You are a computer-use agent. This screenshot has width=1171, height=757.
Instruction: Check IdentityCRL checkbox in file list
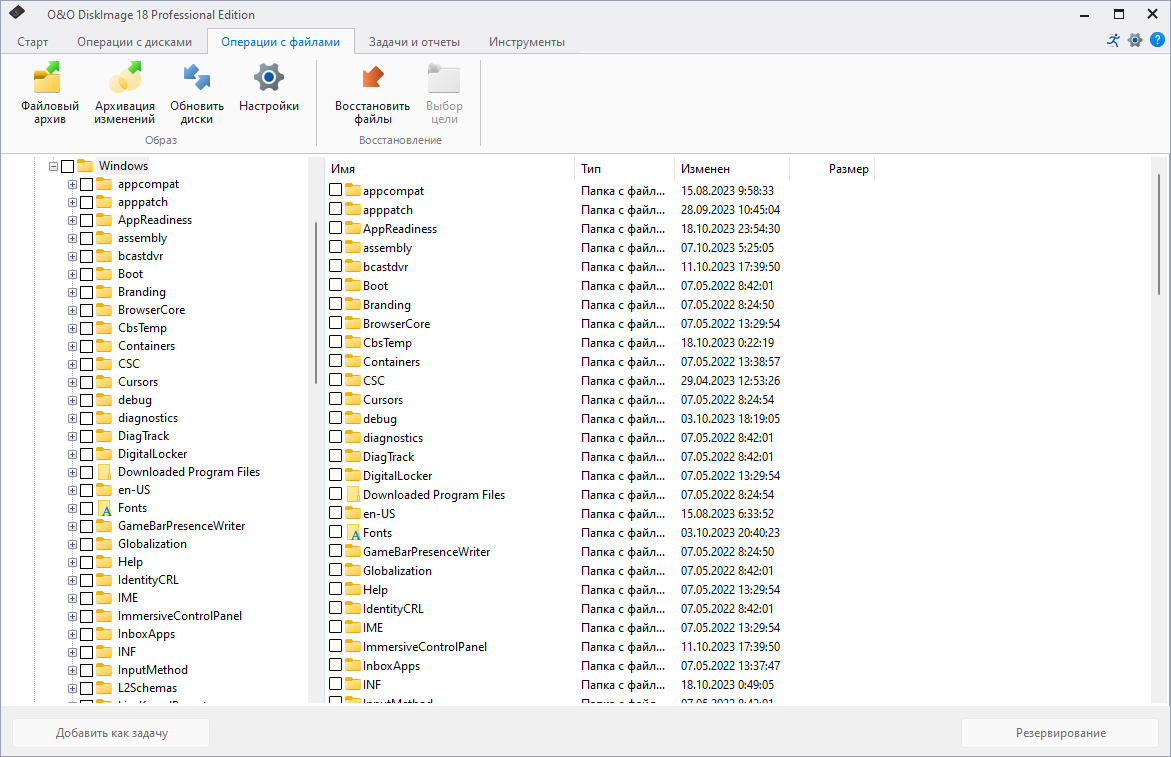click(335, 608)
